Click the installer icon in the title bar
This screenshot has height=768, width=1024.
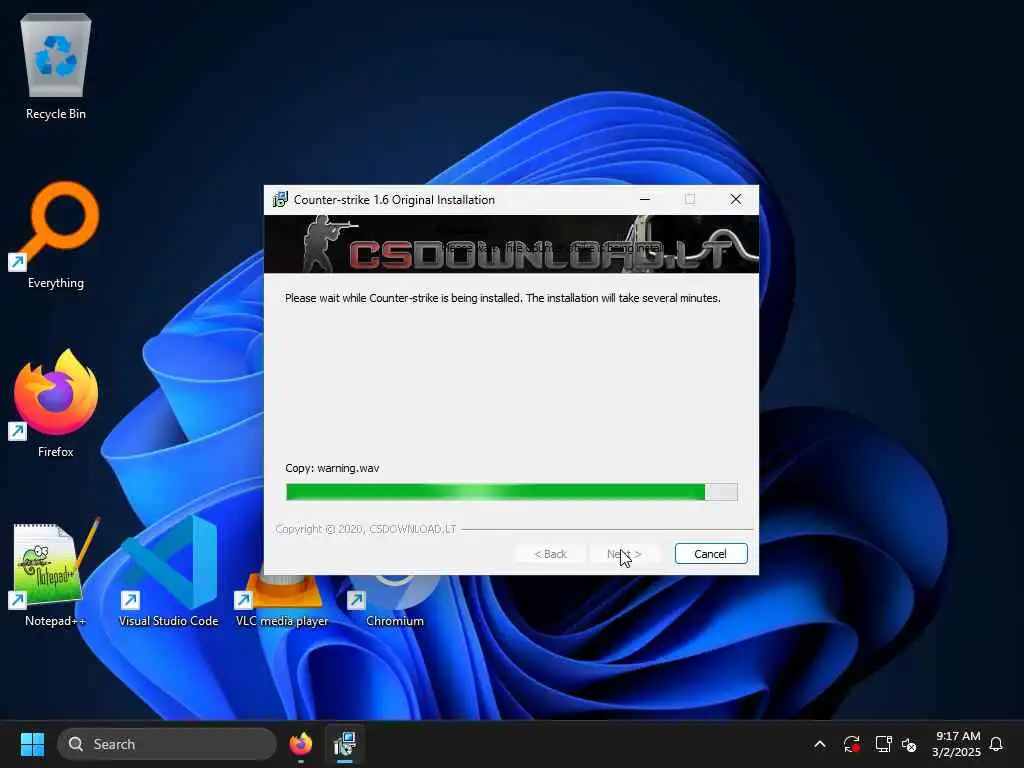point(280,199)
